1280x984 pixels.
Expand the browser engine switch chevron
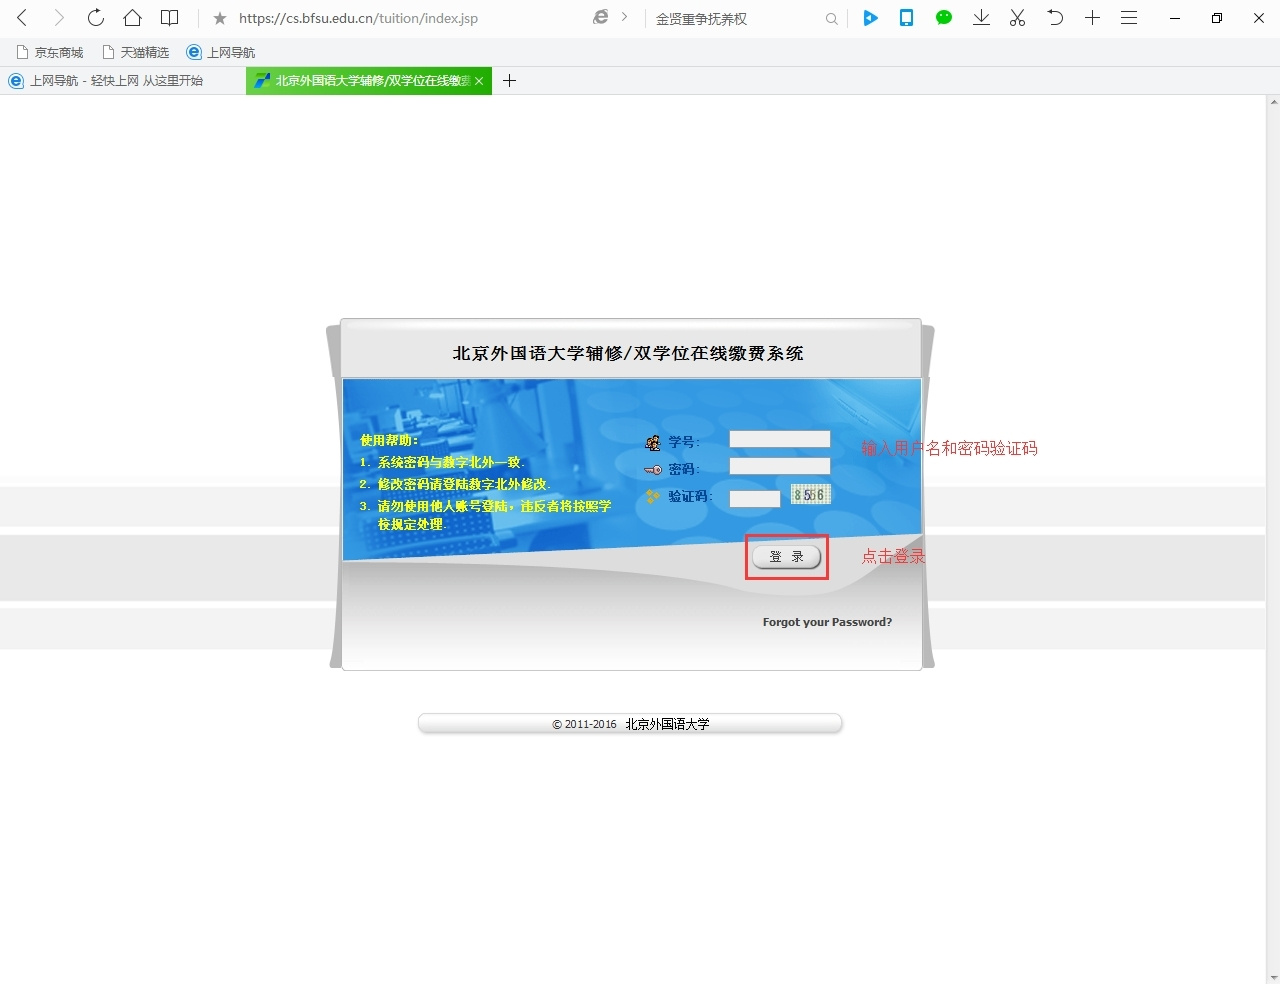pos(625,17)
